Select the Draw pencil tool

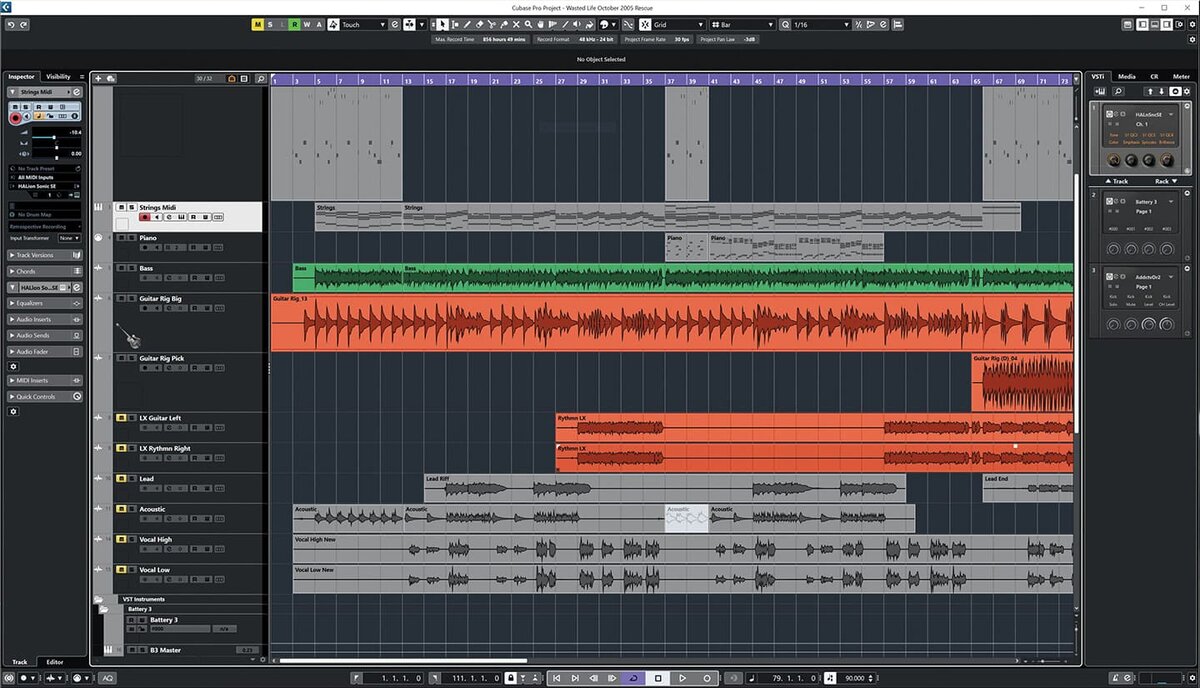click(467, 24)
